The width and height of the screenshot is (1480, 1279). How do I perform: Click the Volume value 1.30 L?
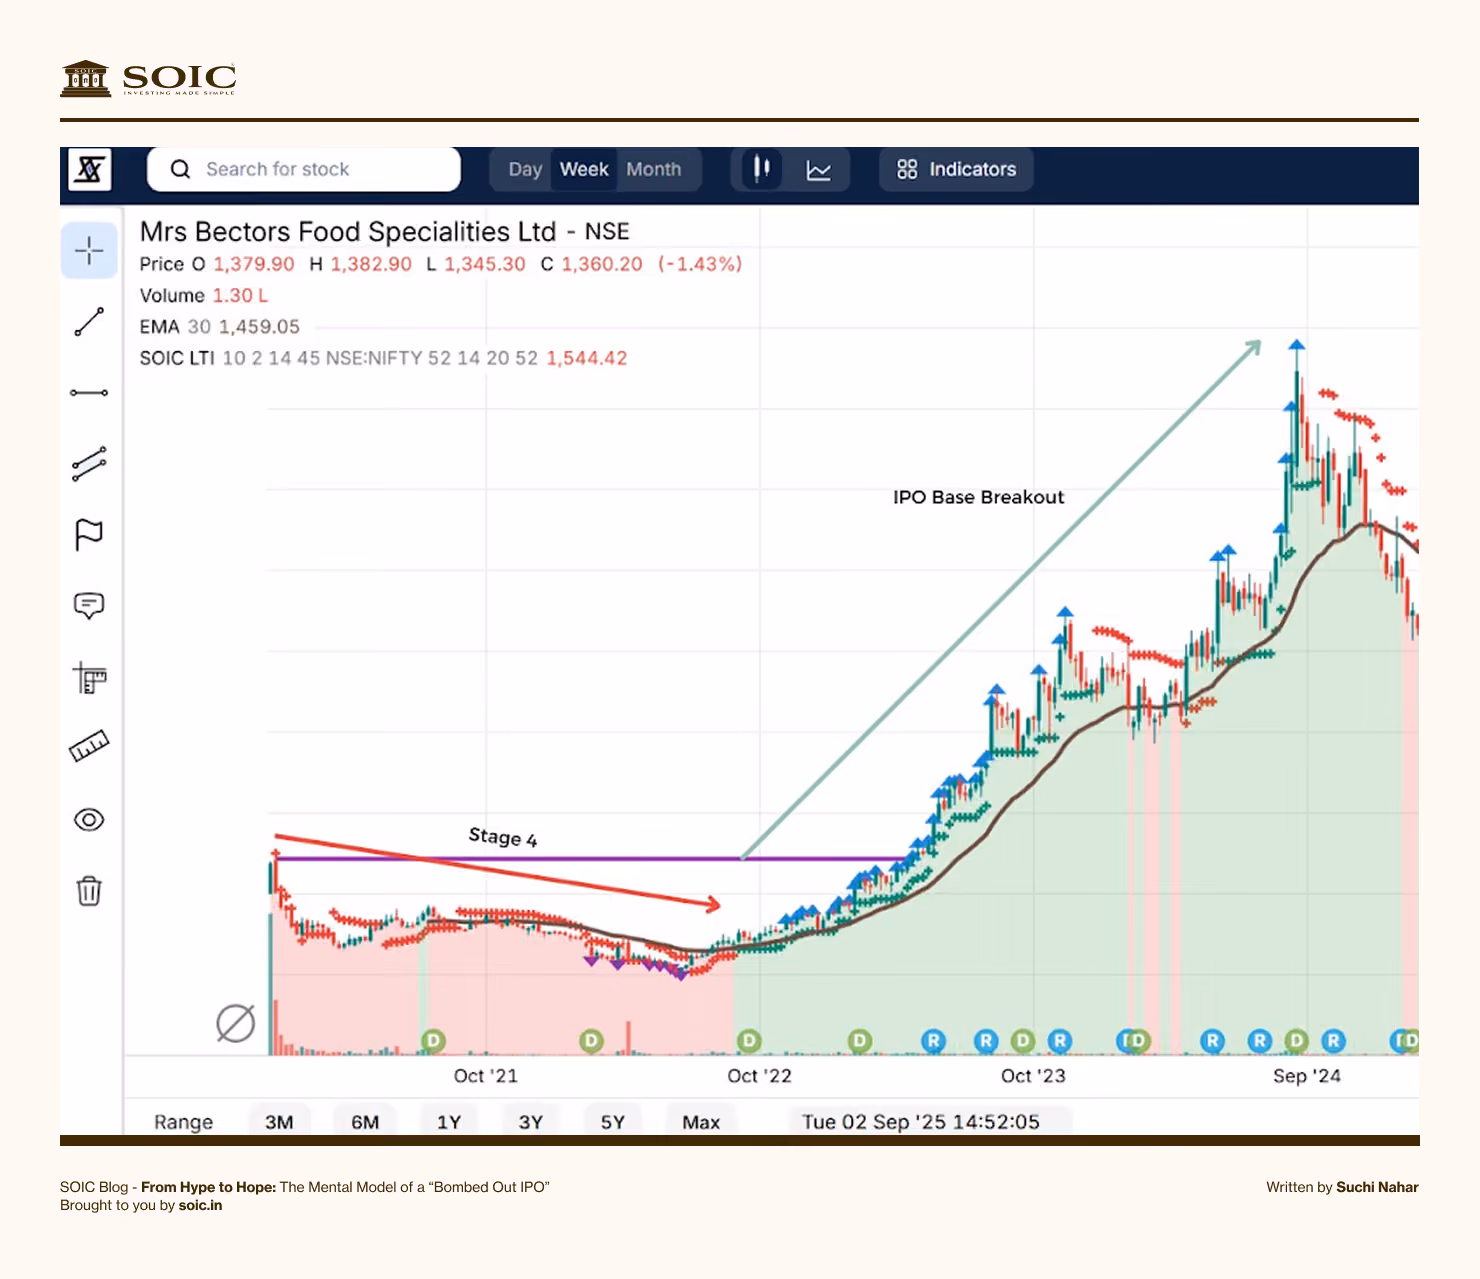[240, 296]
